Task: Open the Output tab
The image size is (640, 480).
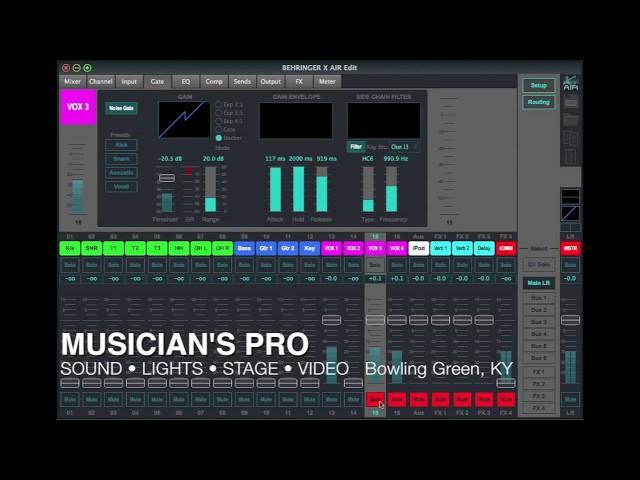Action: pos(271,82)
